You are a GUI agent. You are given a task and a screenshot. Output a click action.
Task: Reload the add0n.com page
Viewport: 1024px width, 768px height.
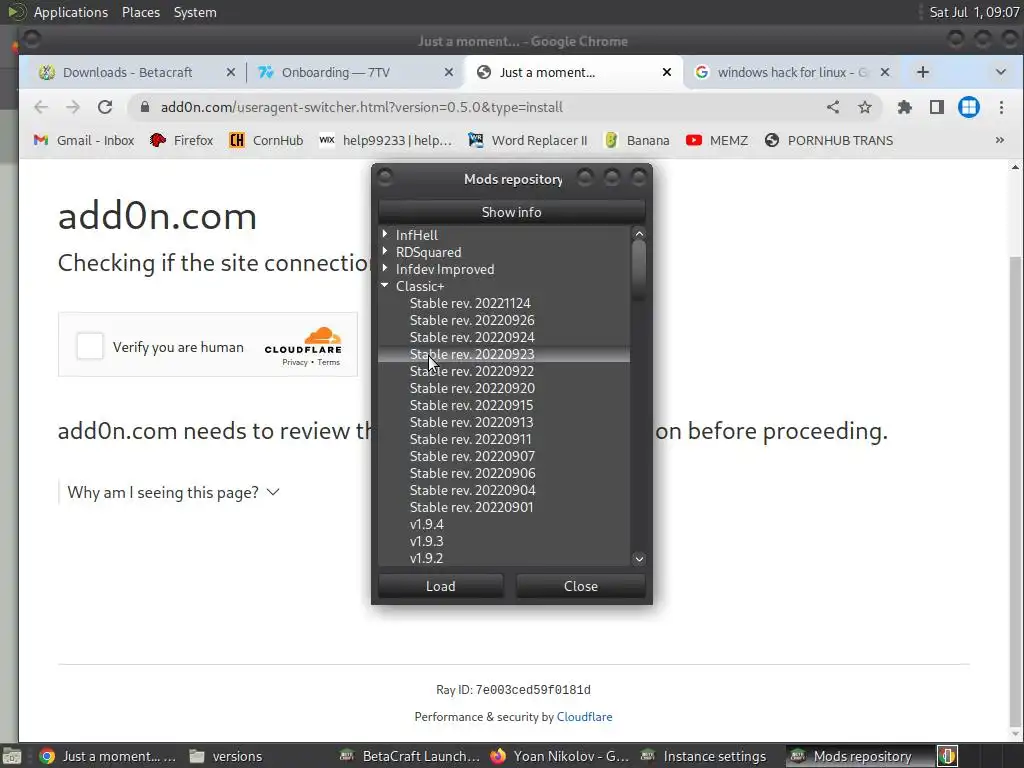point(105,107)
